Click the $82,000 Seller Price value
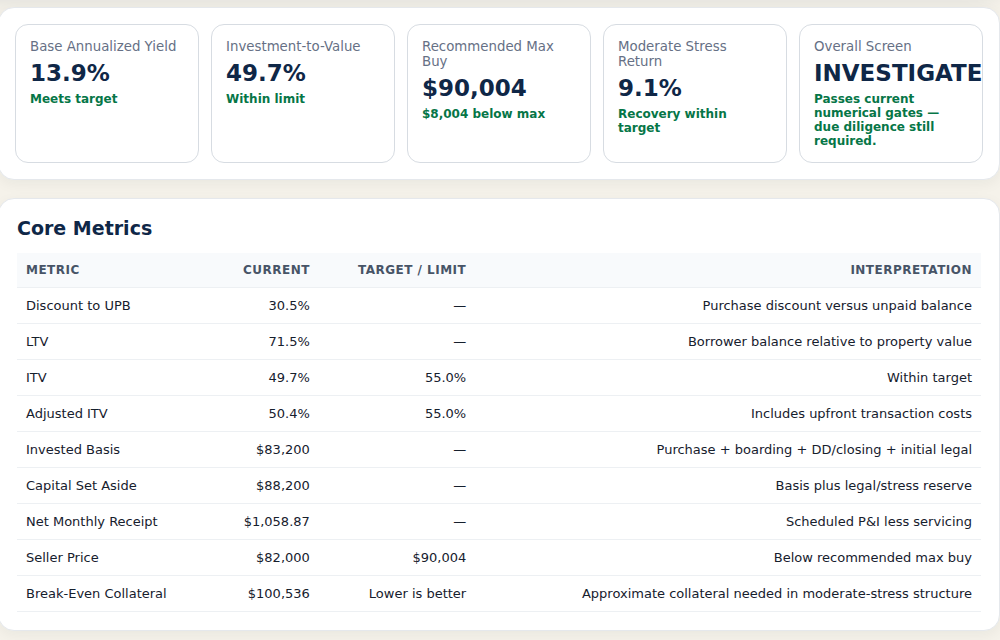The width and height of the screenshot is (1000, 640). (283, 558)
